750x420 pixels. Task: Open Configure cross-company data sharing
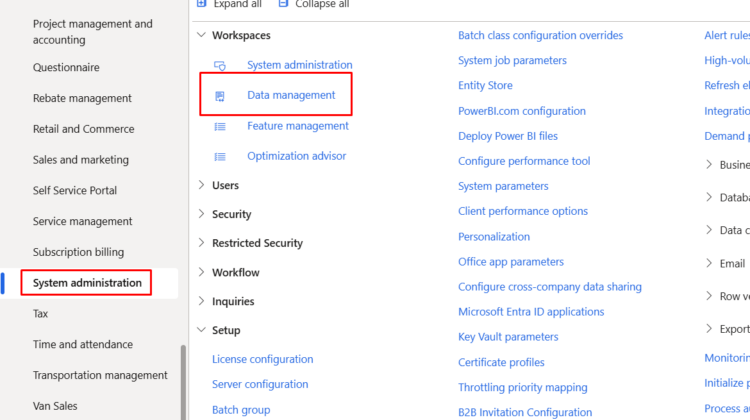550,287
